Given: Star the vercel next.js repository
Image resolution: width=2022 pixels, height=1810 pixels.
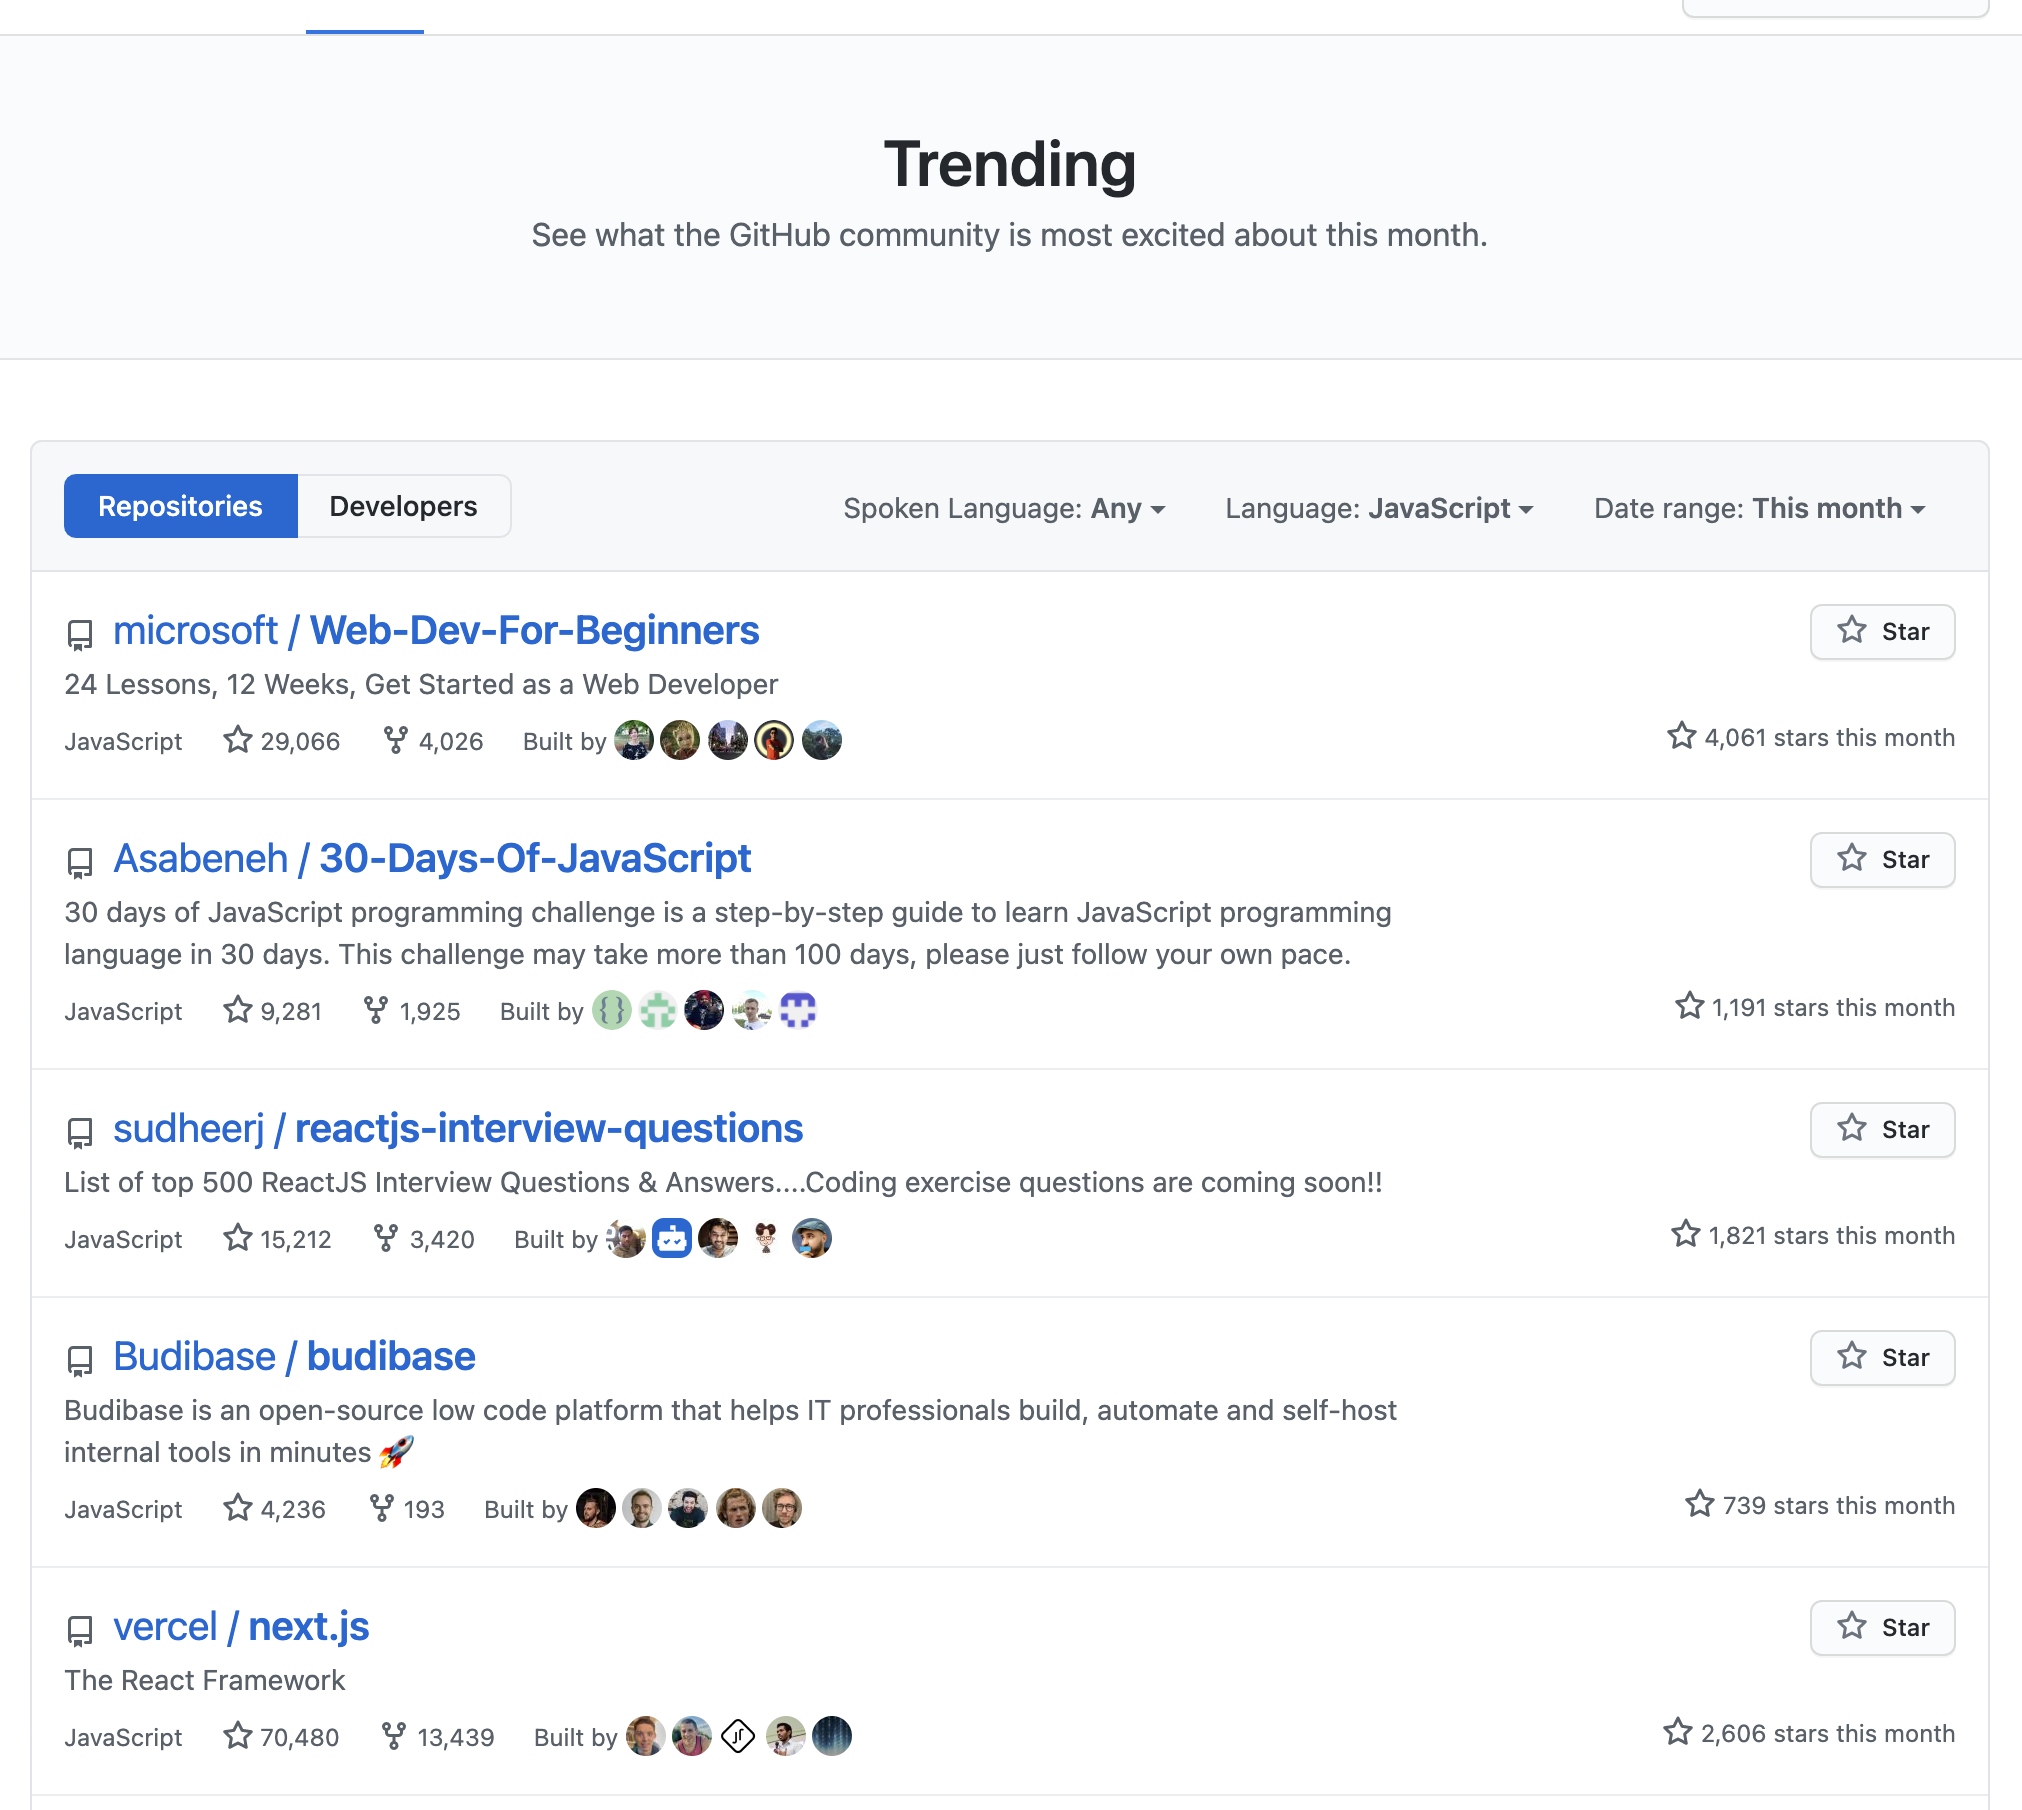Looking at the screenshot, I should (x=1882, y=1628).
